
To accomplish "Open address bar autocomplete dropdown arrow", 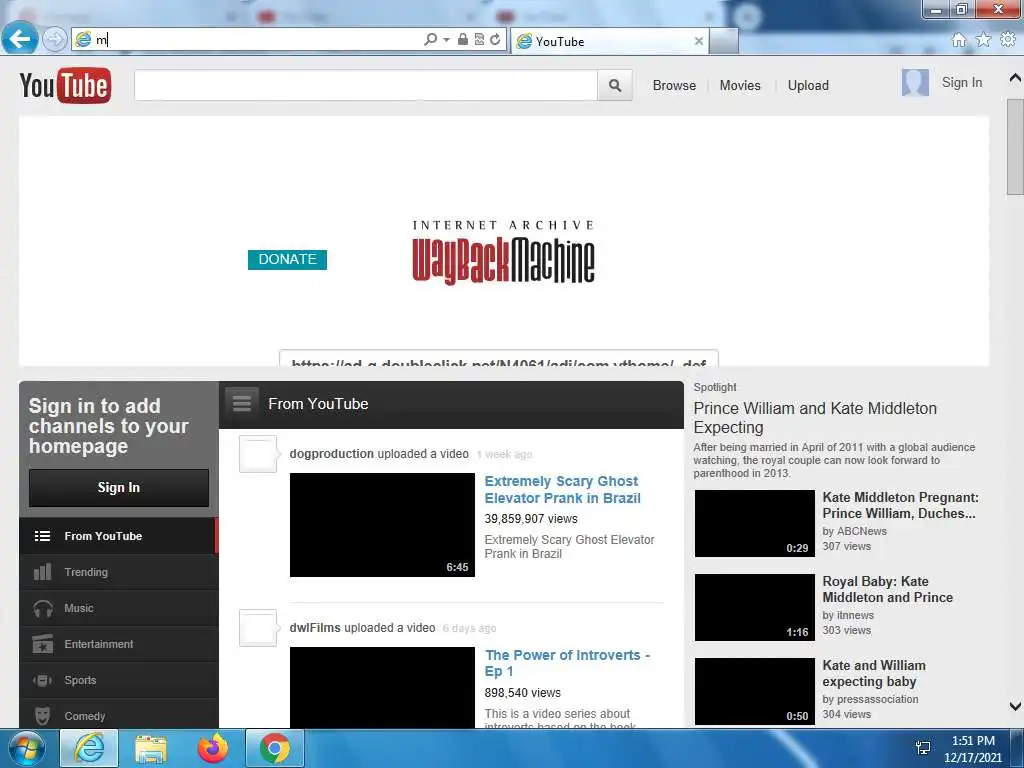I will (x=447, y=40).
